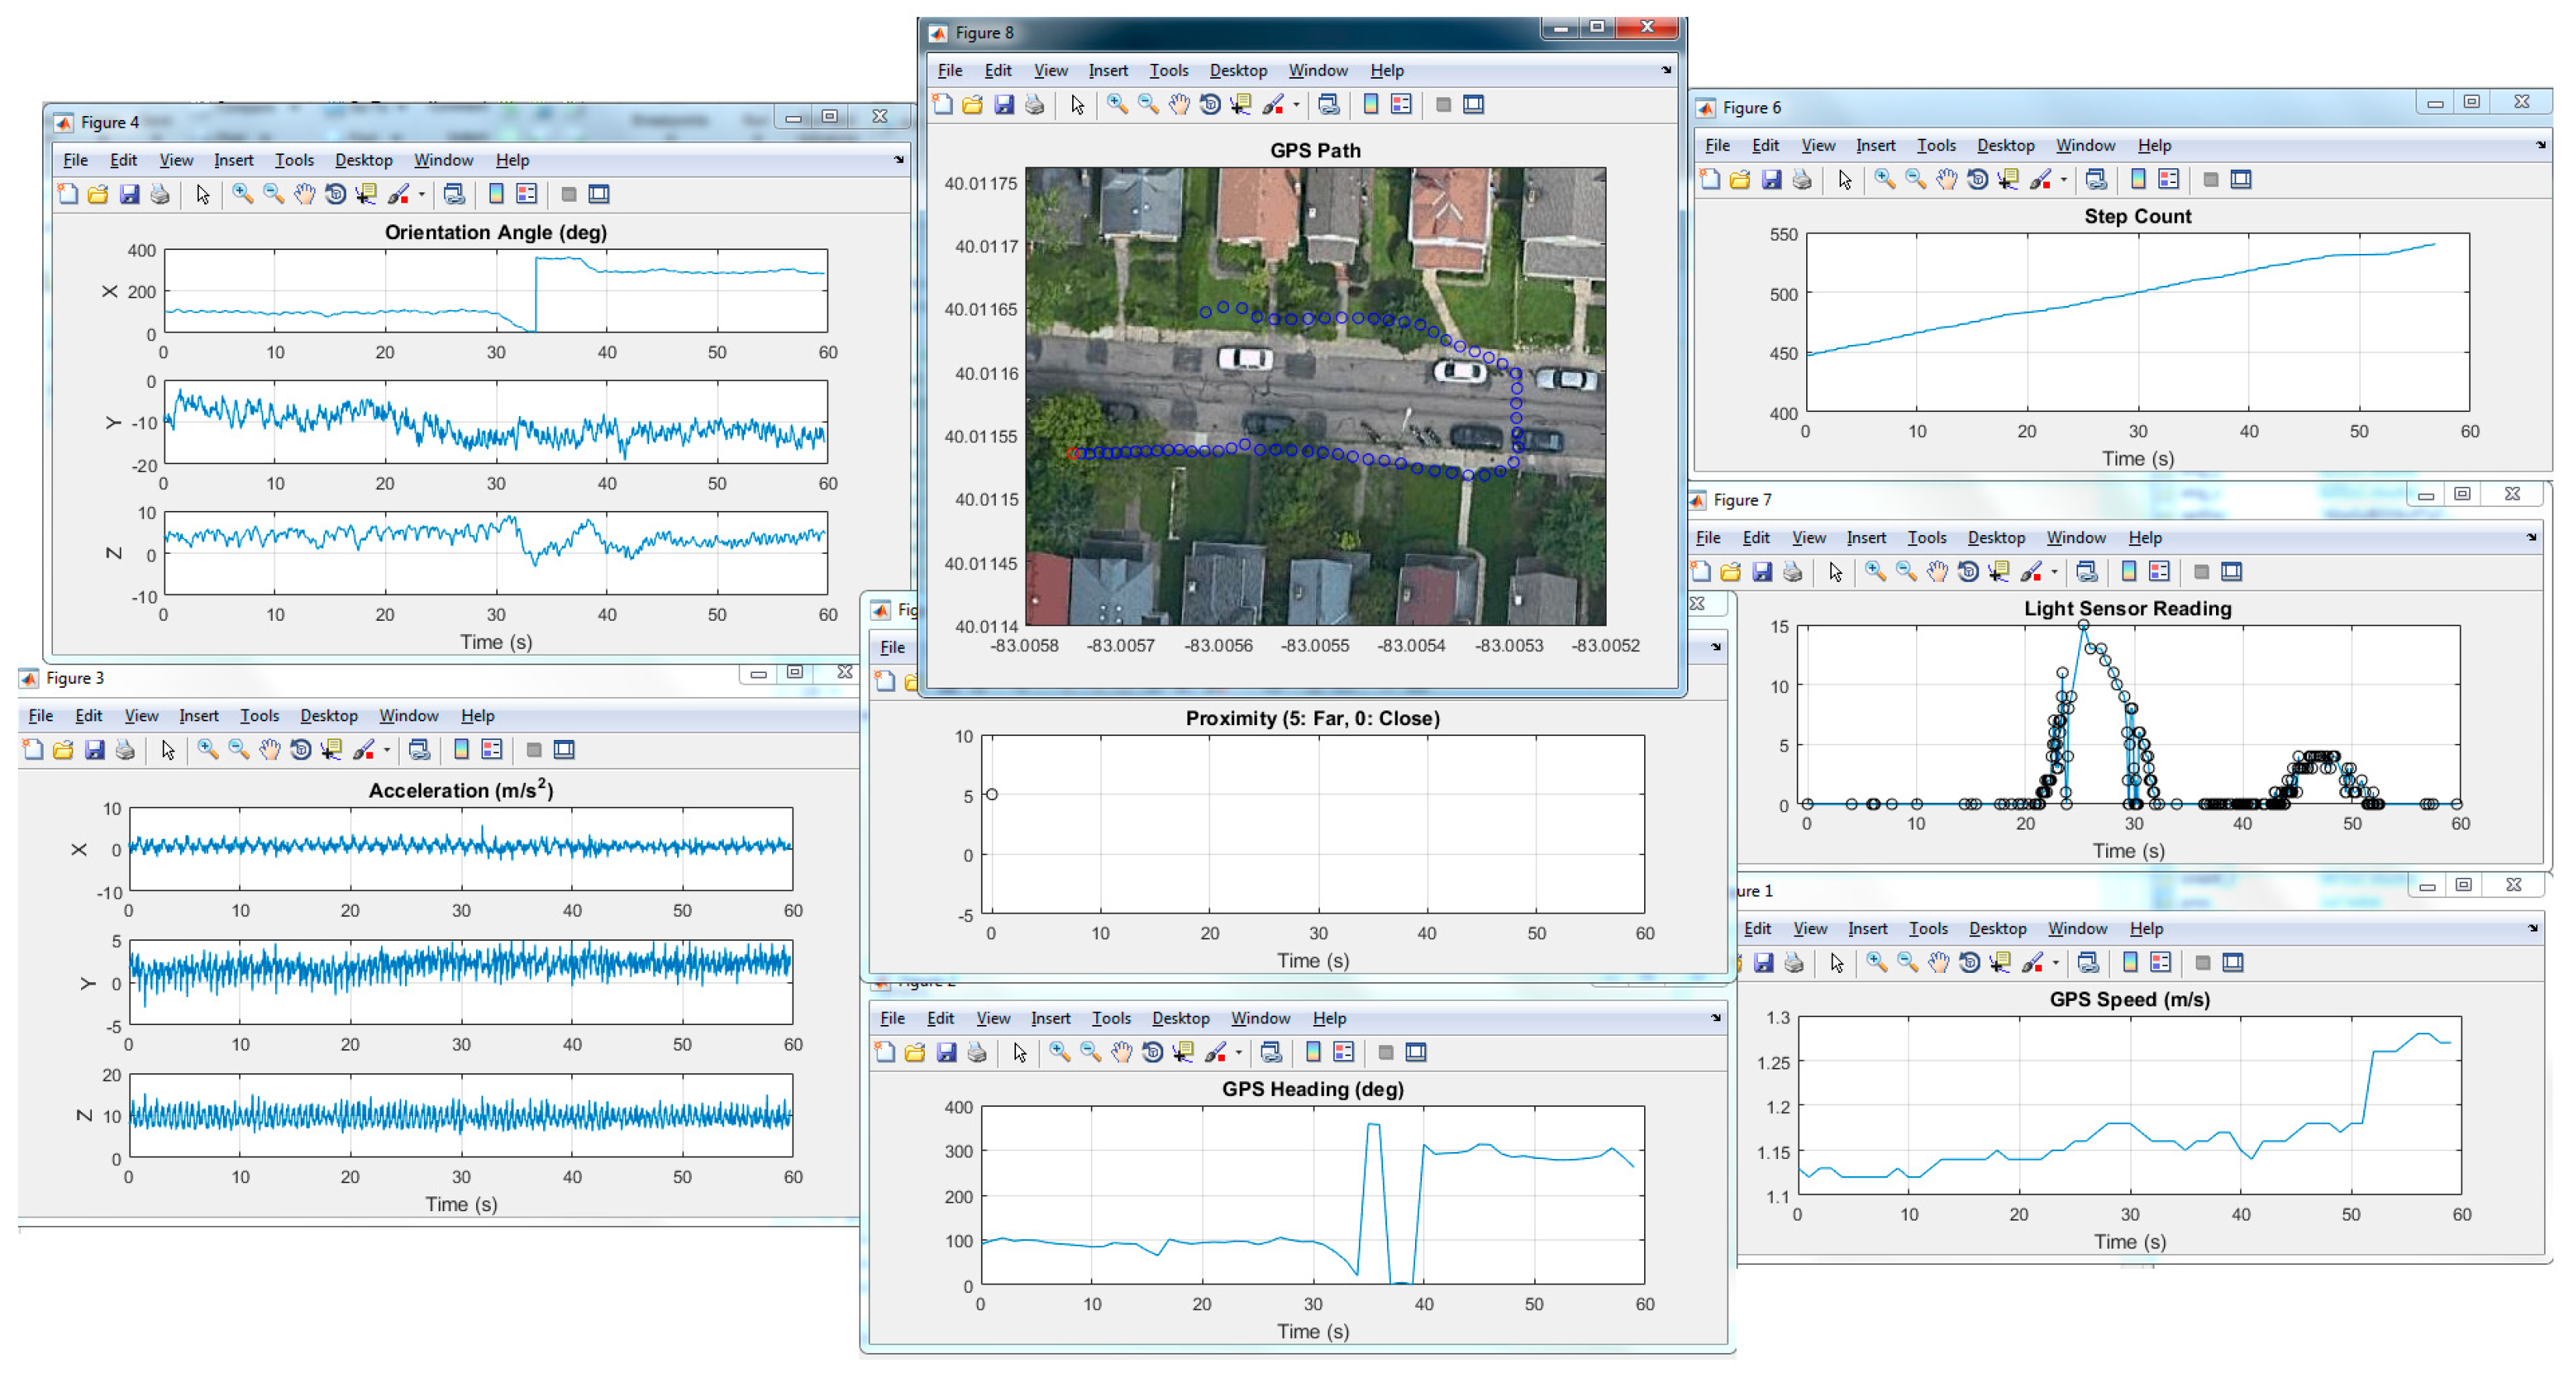The height and width of the screenshot is (1374, 2576).
Task: Save icon in Figure 6 Step Count window
Action: pyautogui.click(x=1771, y=179)
